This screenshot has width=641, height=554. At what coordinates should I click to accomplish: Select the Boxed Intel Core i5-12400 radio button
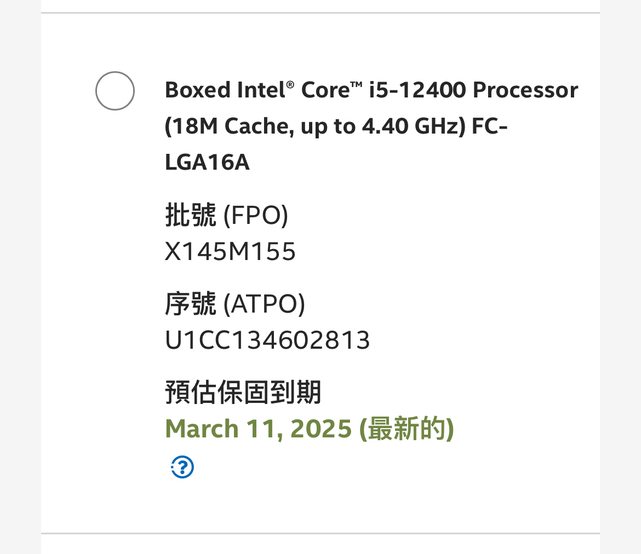[x=115, y=91]
